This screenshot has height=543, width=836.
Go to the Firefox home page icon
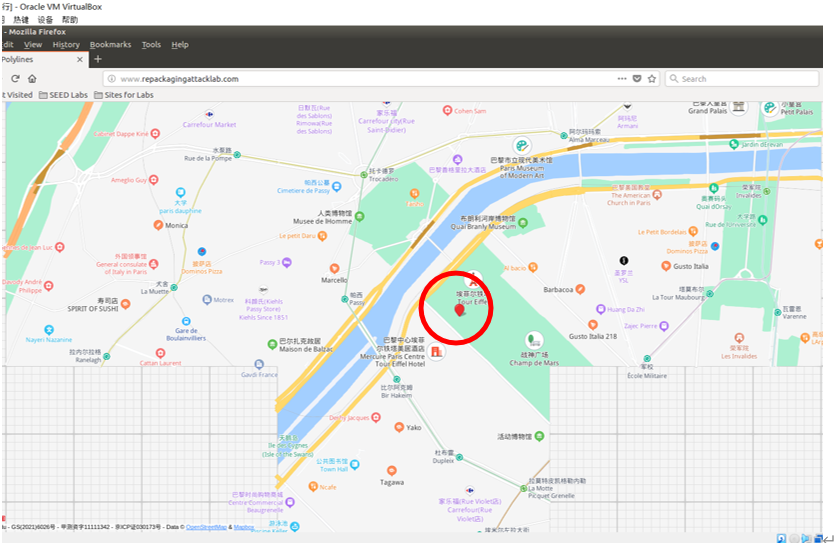coord(32,78)
